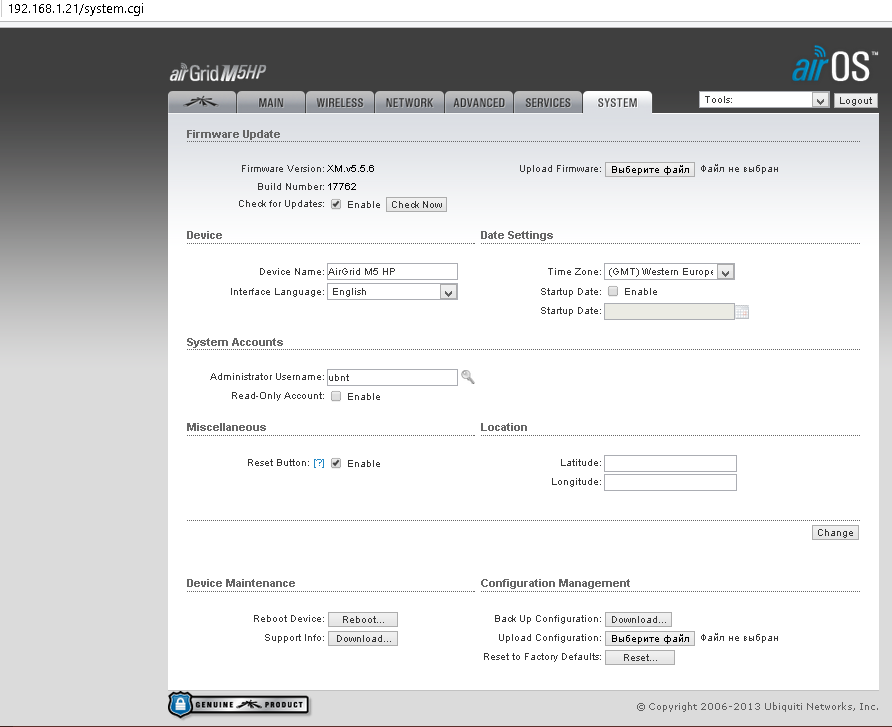Click the Longitude input field
This screenshot has height=727, width=892.
coord(670,482)
